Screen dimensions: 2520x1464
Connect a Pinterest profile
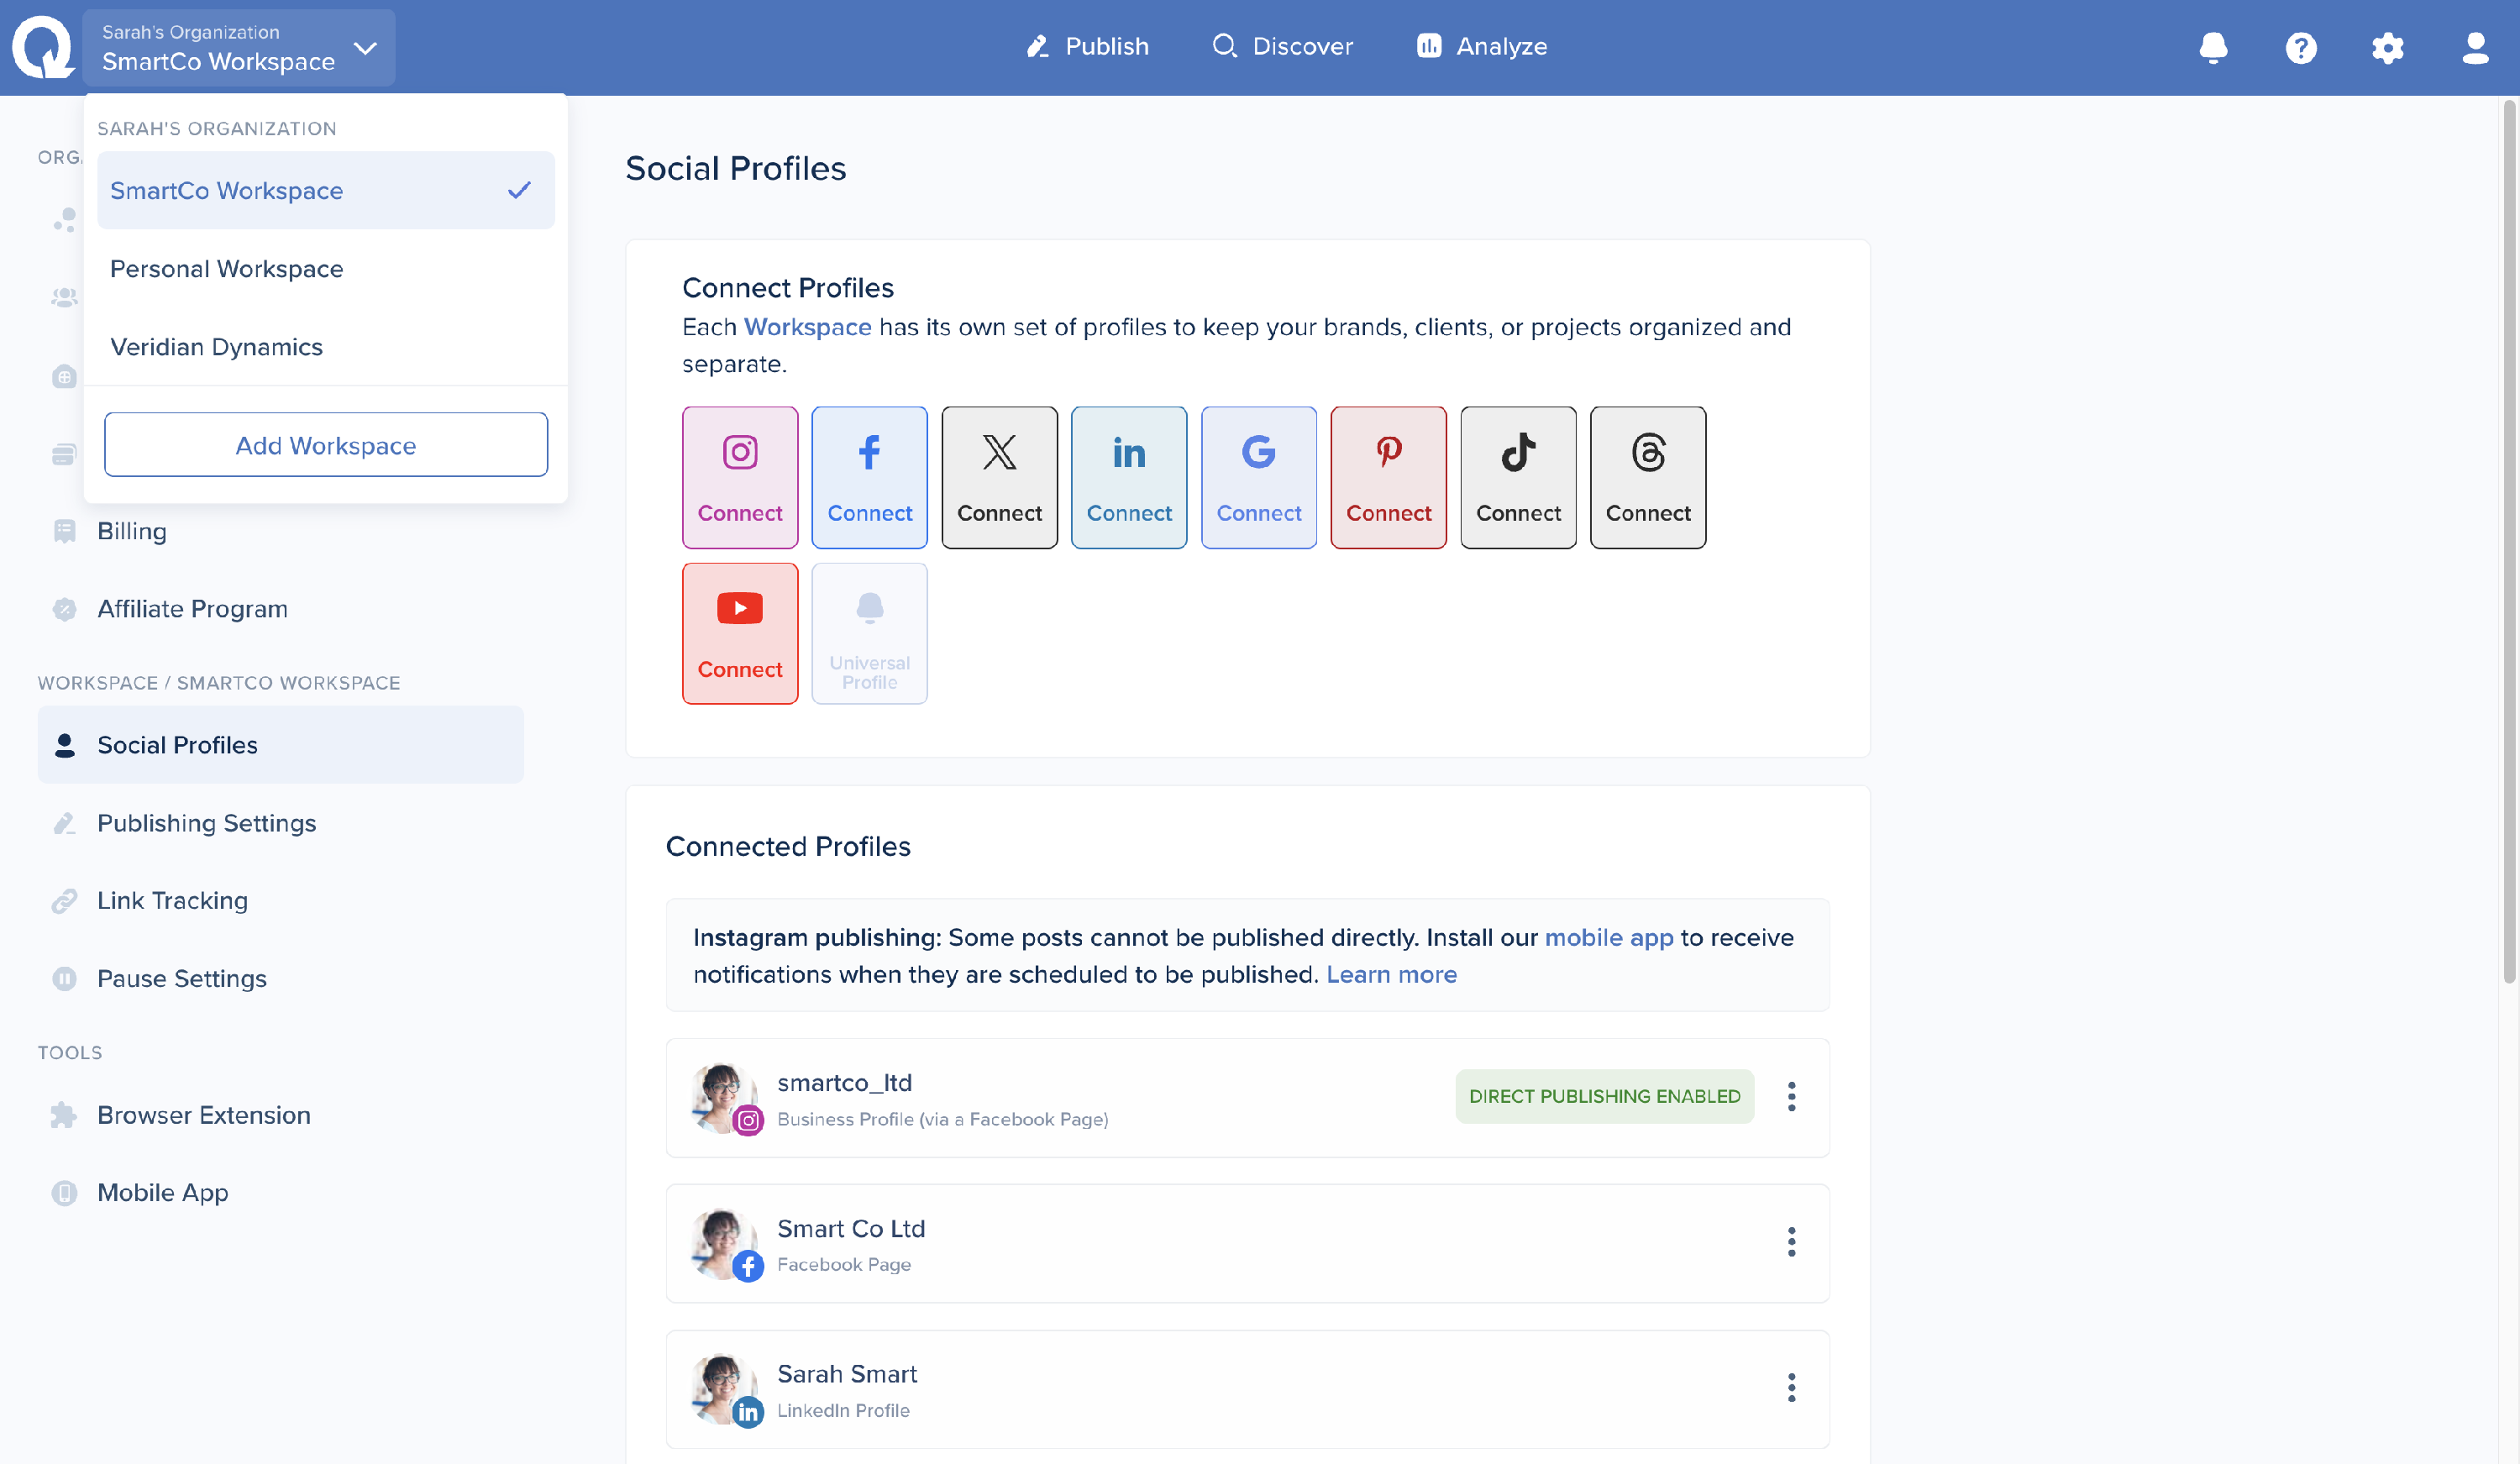[x=1388, y=477]
